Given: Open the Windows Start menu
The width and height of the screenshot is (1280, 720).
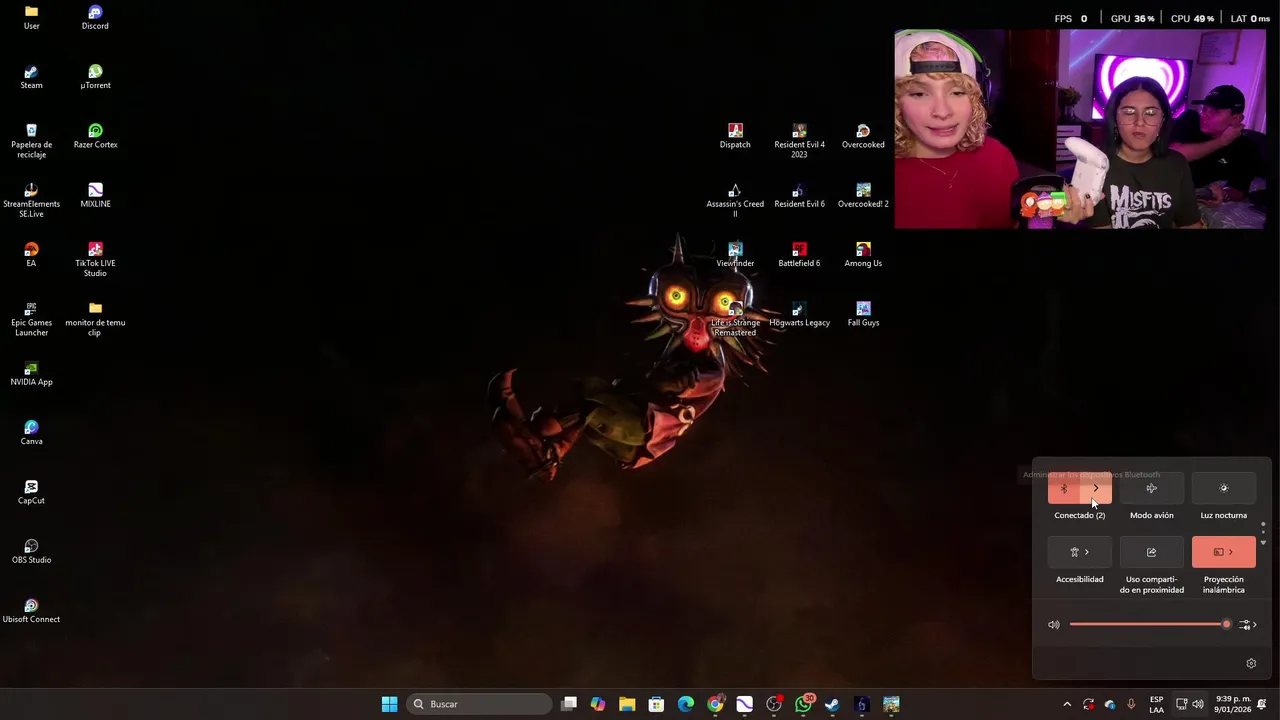Looking at the screenshot, I should point(389,704).
